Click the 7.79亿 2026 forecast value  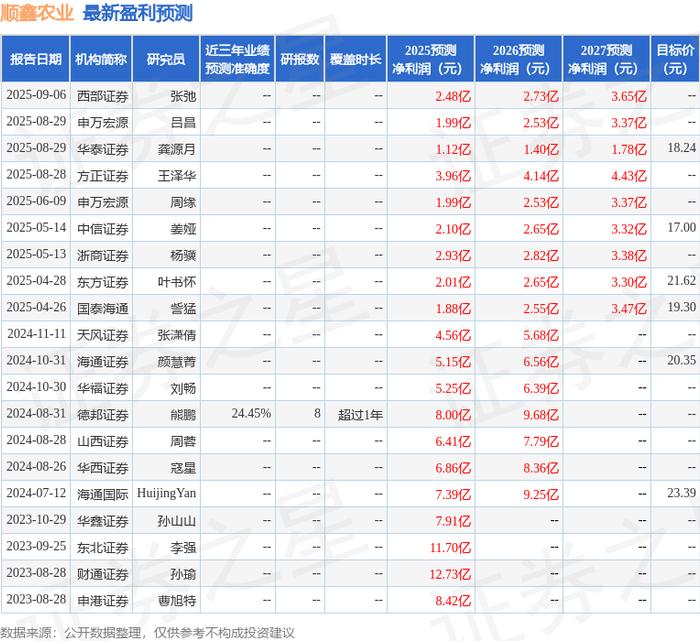[541, 441]
